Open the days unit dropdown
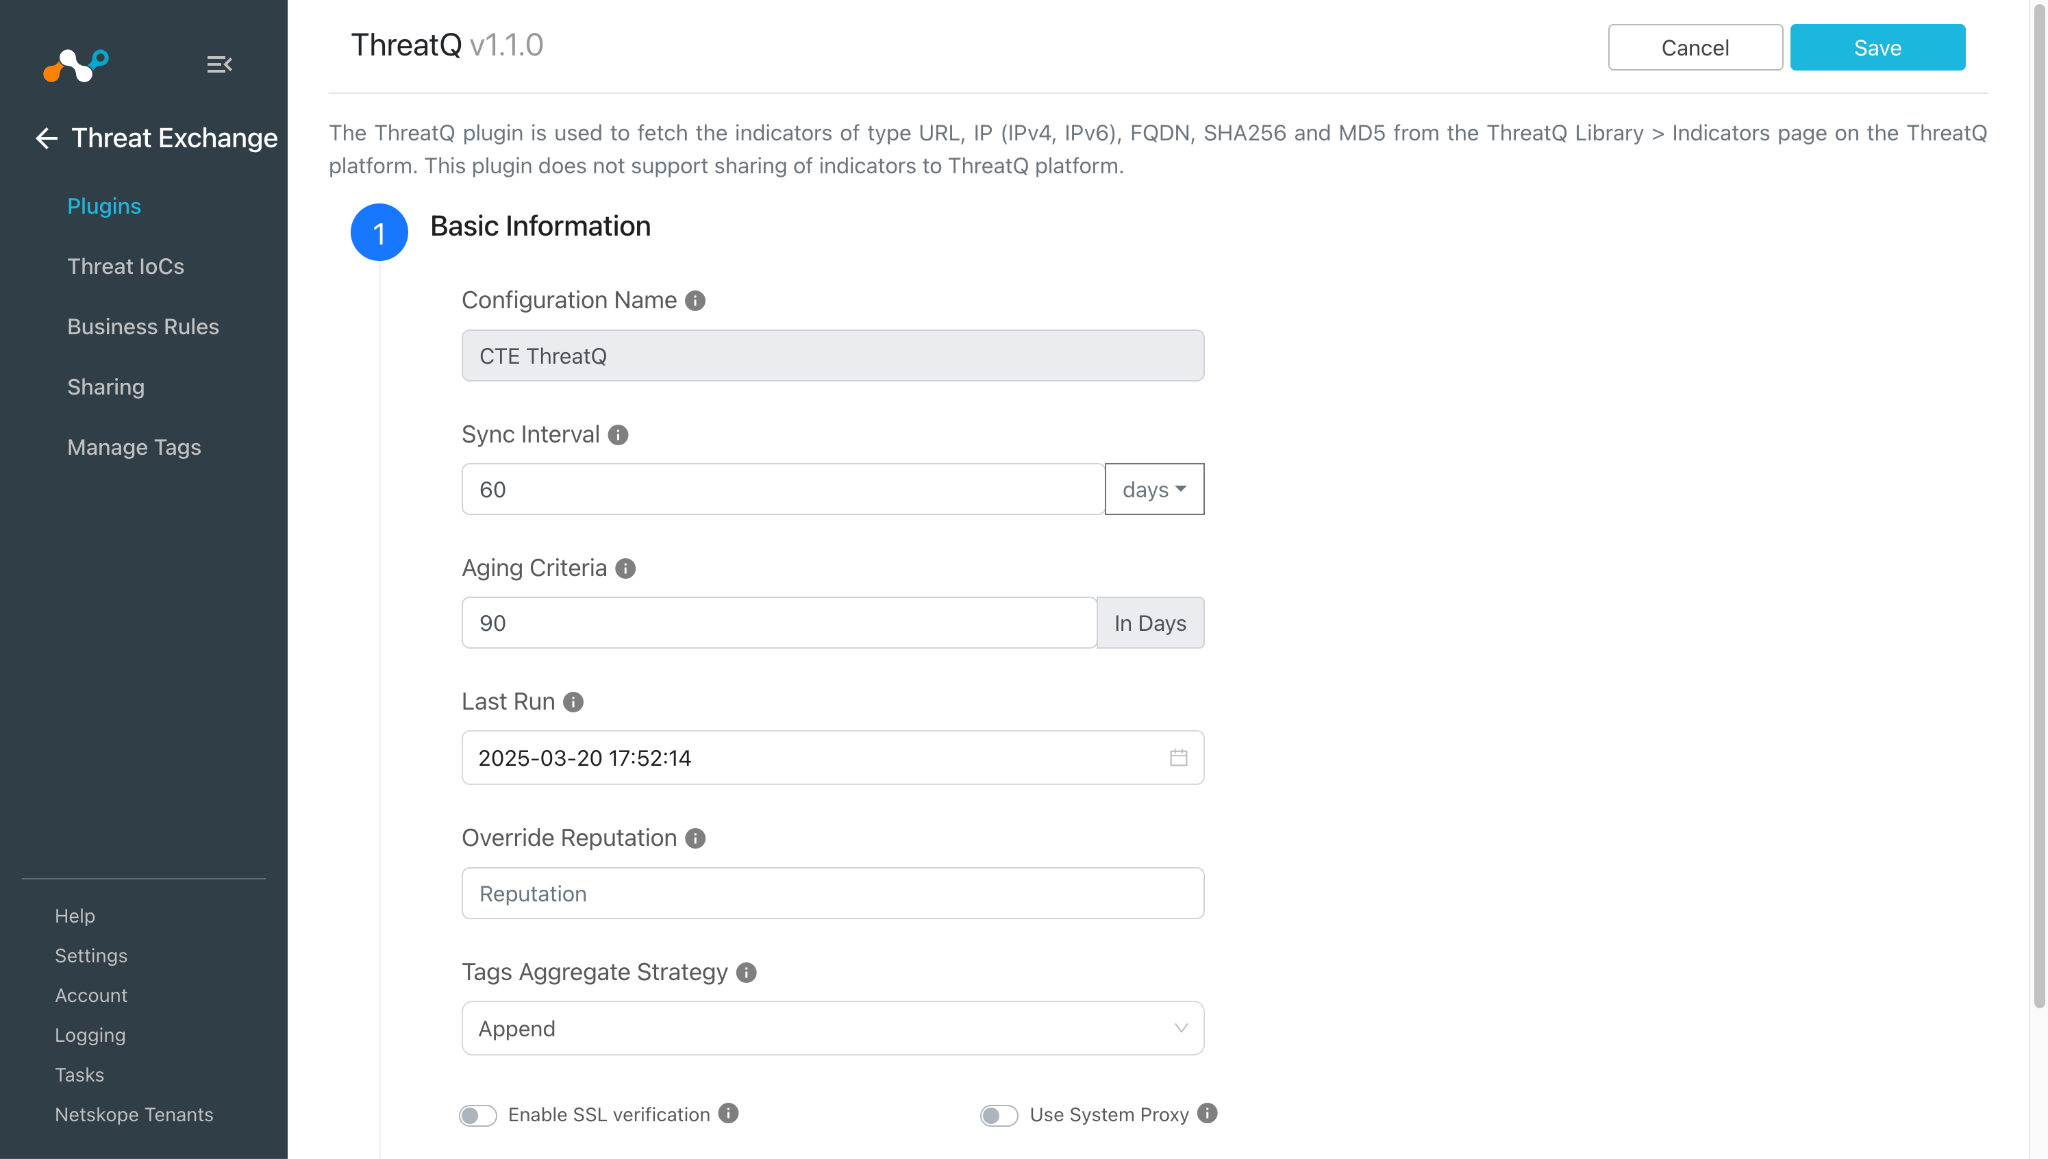The image size is (2048, 1159). pos(1154,489)
